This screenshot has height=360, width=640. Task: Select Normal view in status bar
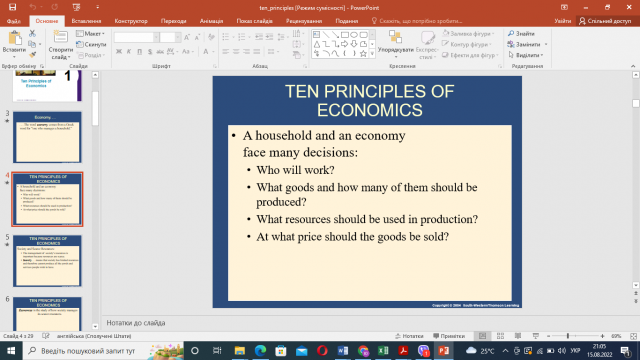coord(482,336)
